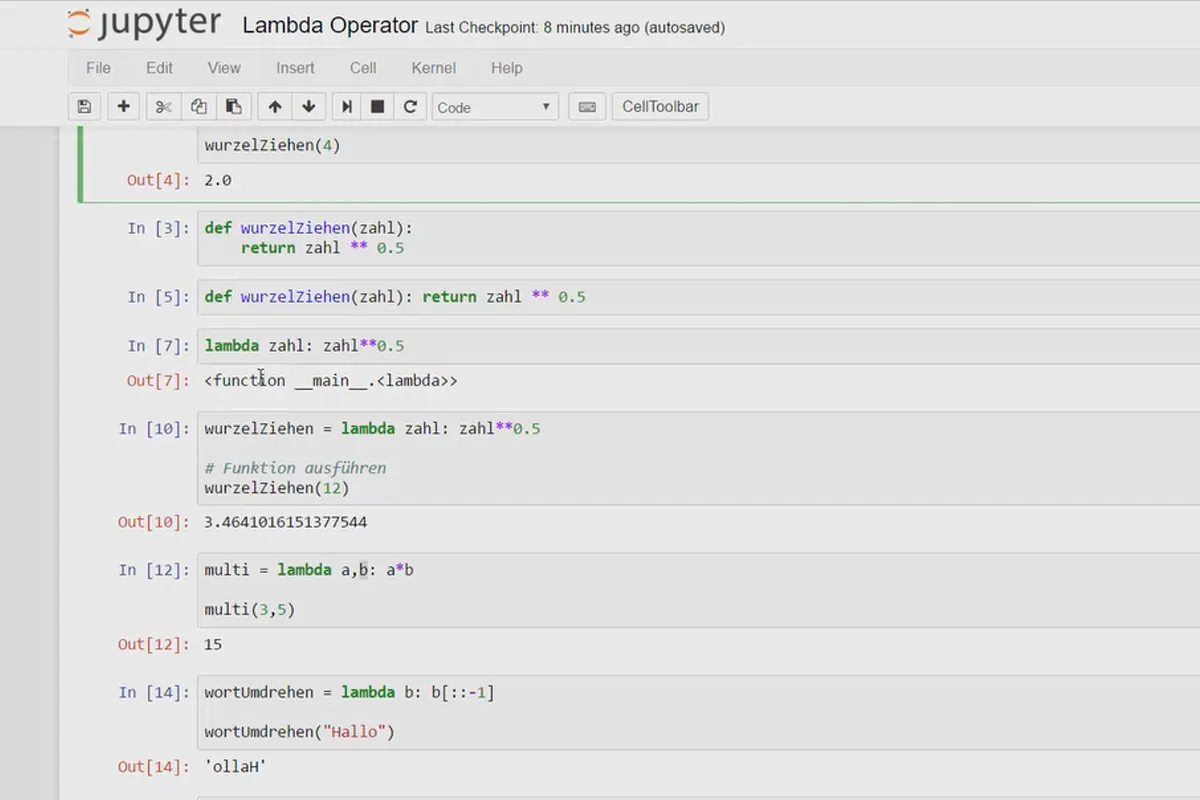Insert a cell below with the plus icon
Viewport: 1200px width, 800px height.
[123, 107]
